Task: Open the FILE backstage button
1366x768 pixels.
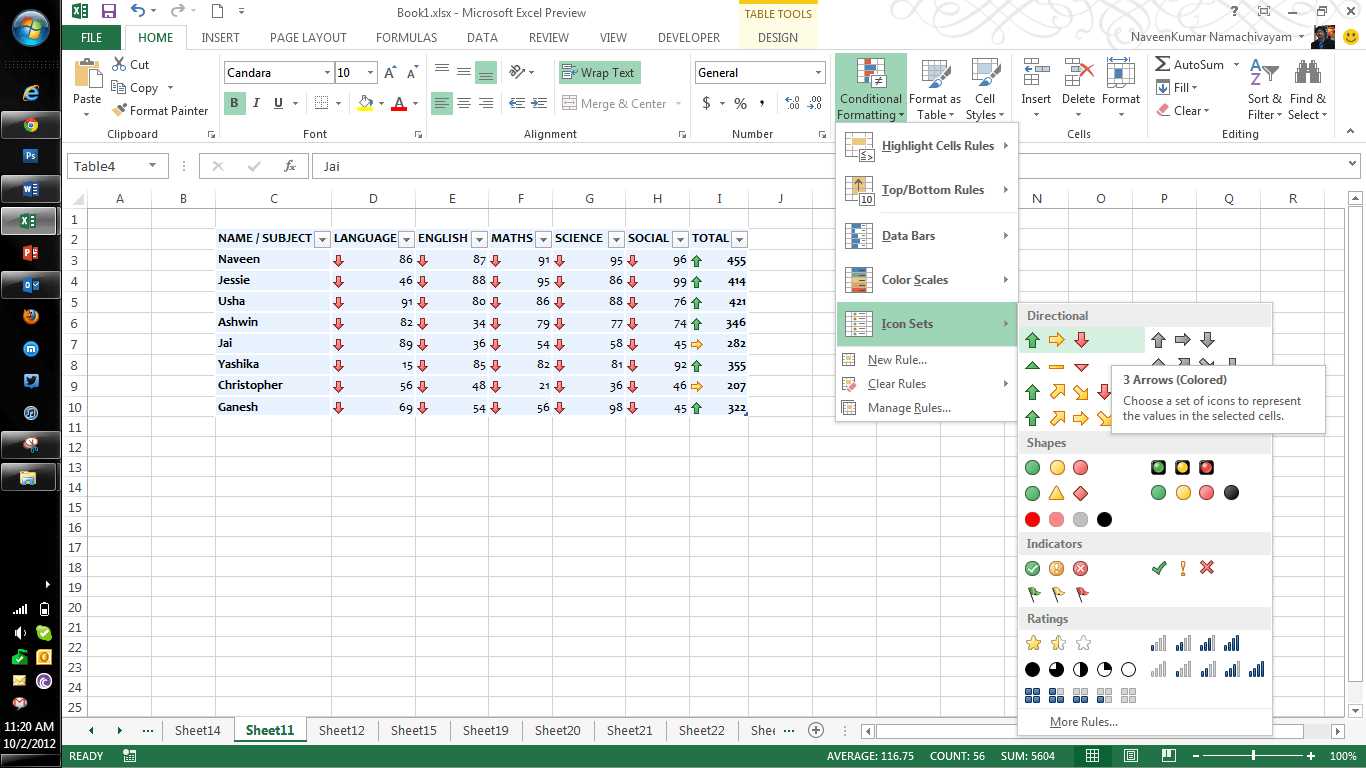Action: pyautogui.click(x=91, y=38)
